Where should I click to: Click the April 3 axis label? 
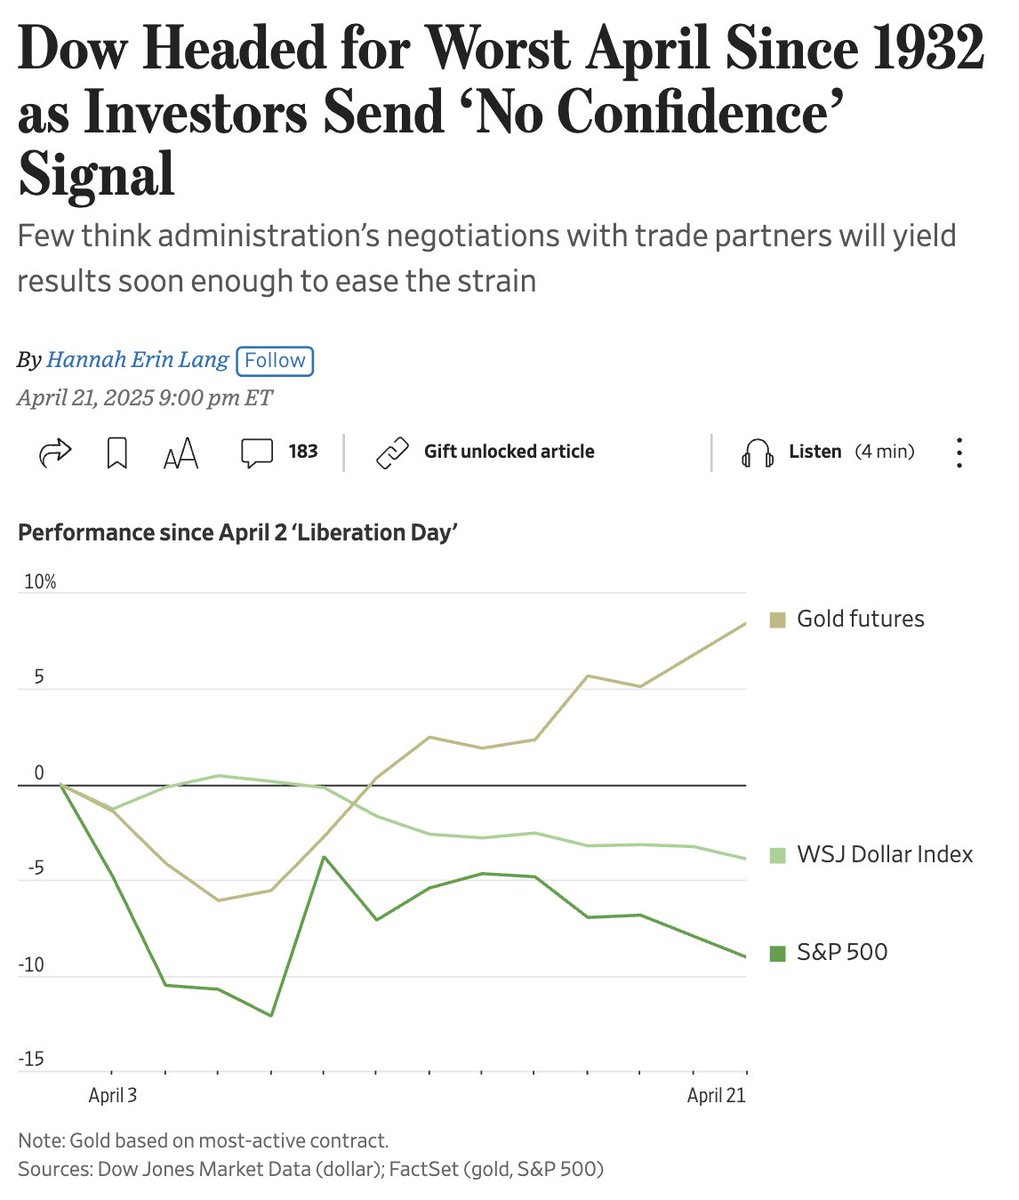tap(113, 1095)
